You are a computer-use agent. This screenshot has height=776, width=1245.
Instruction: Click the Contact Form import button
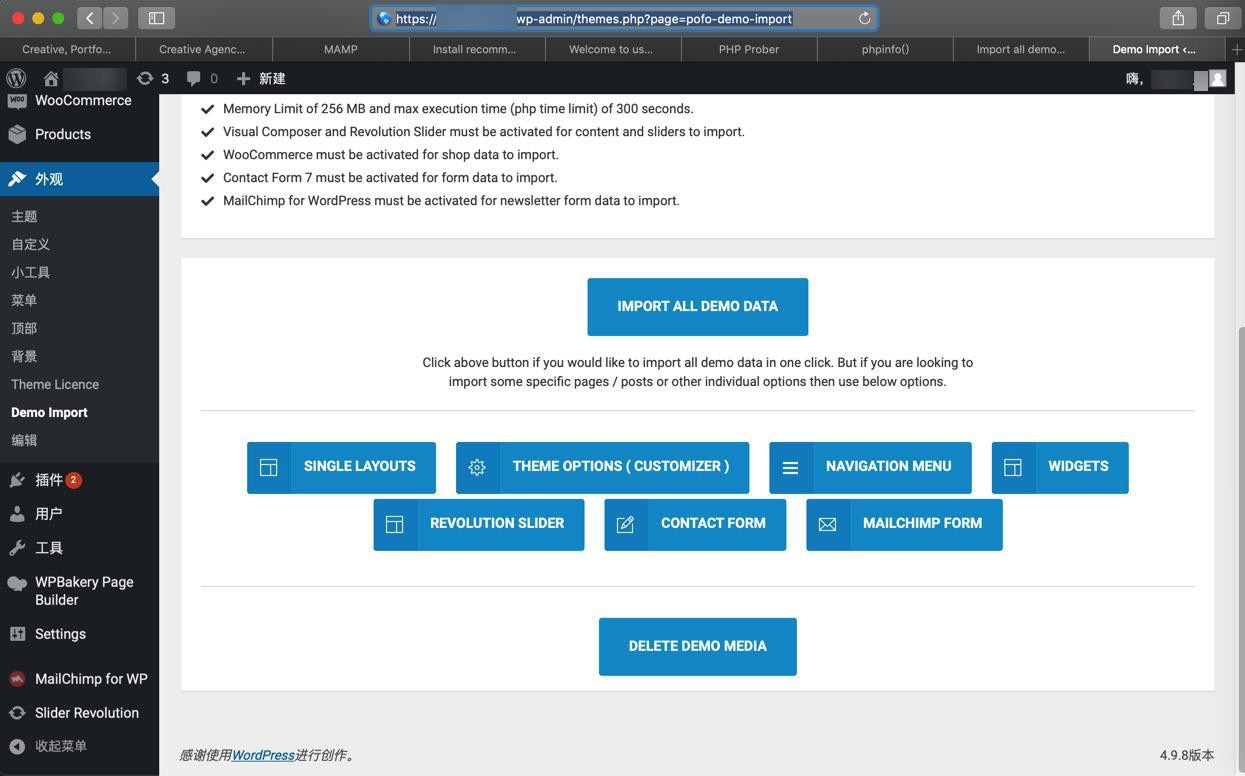tap(695, 524)
